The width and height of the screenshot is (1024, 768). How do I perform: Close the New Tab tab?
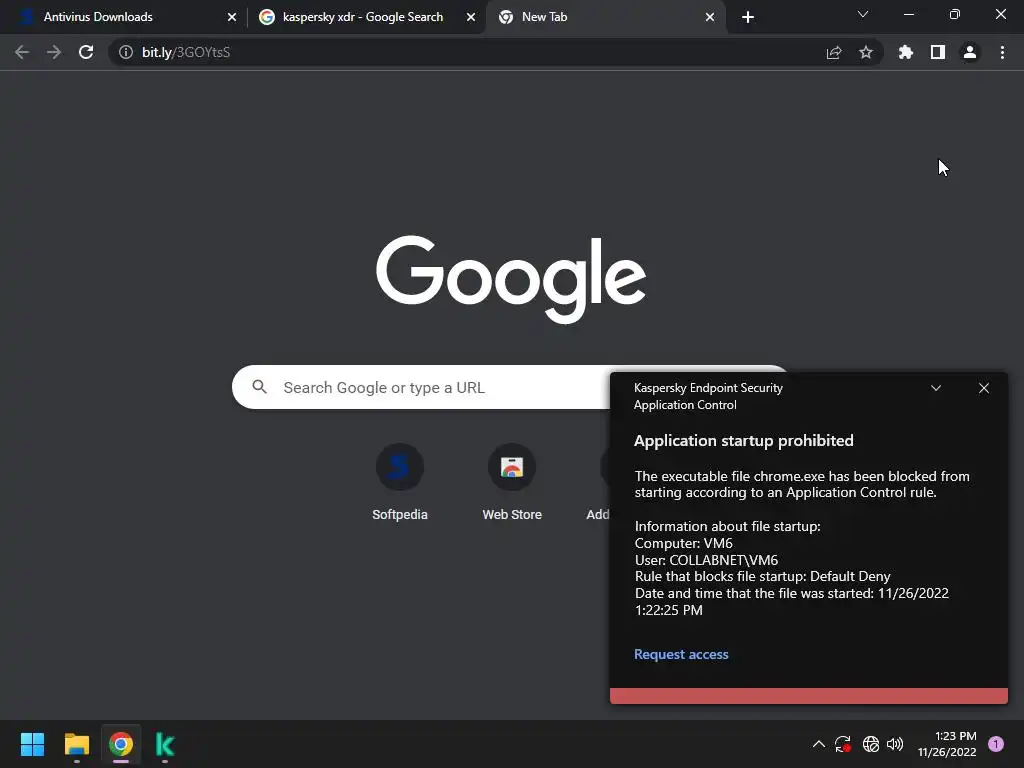point(710,17)
